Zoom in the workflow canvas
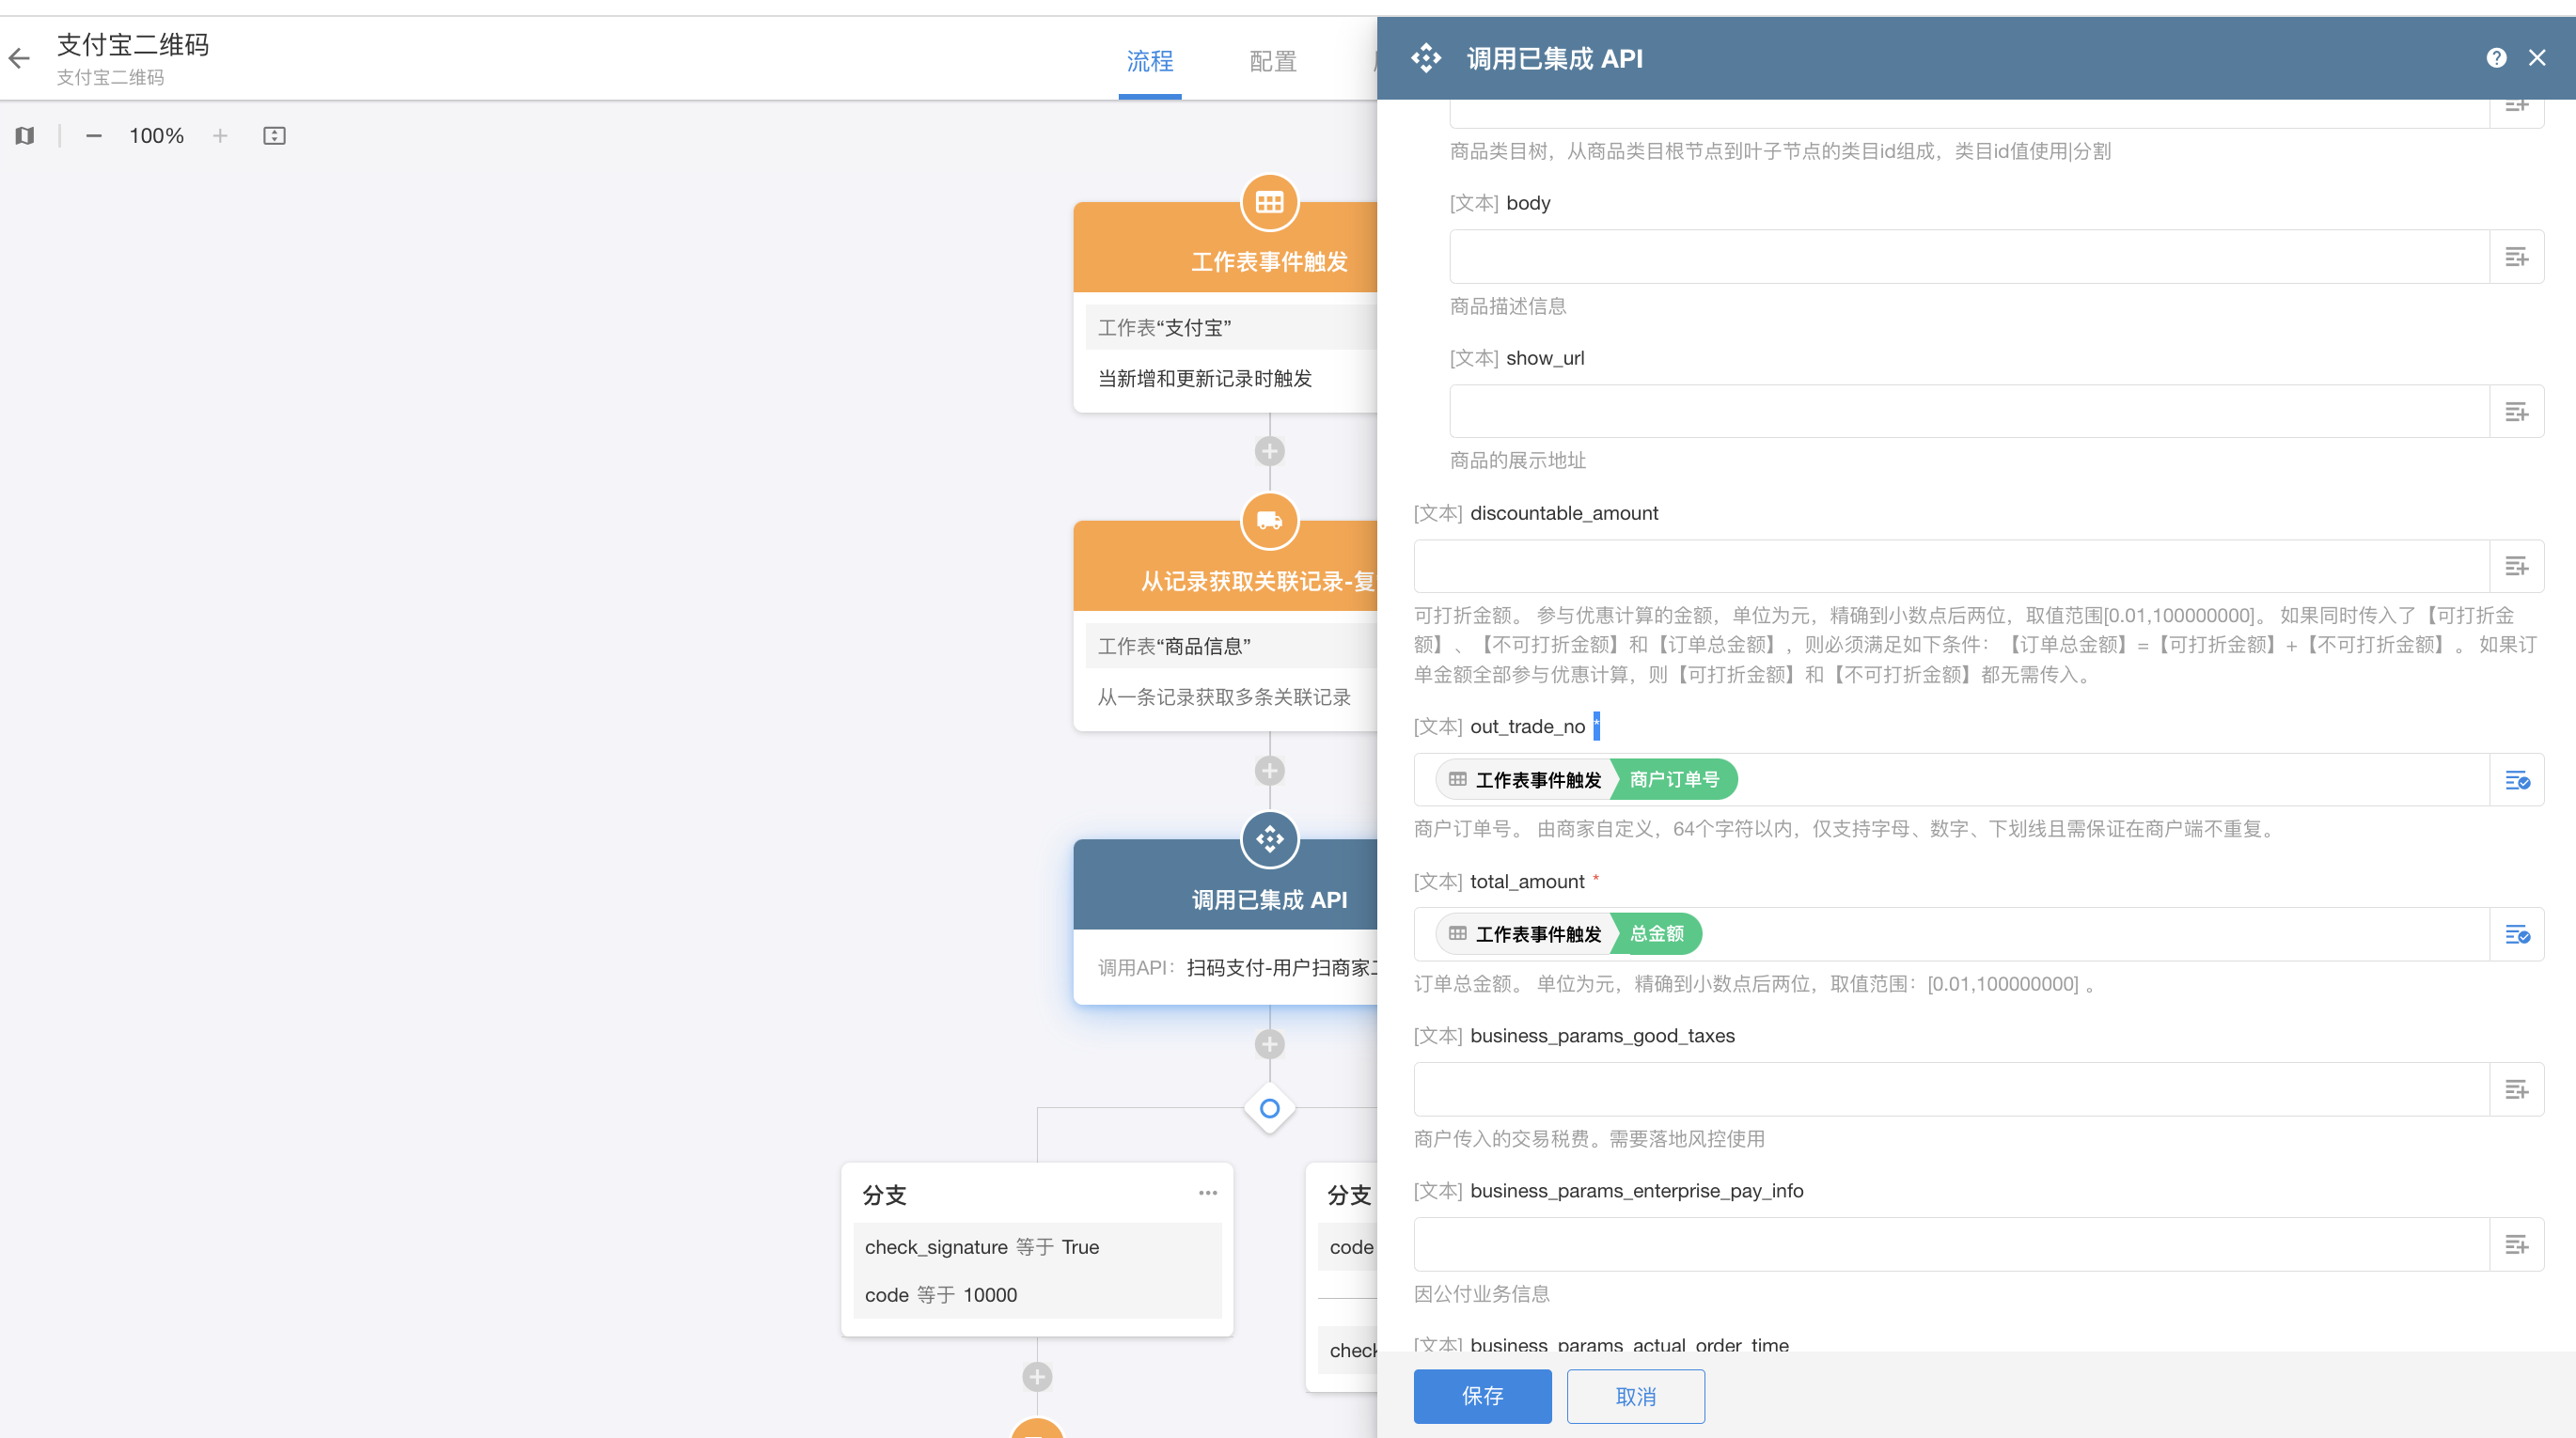 [220, 136]
